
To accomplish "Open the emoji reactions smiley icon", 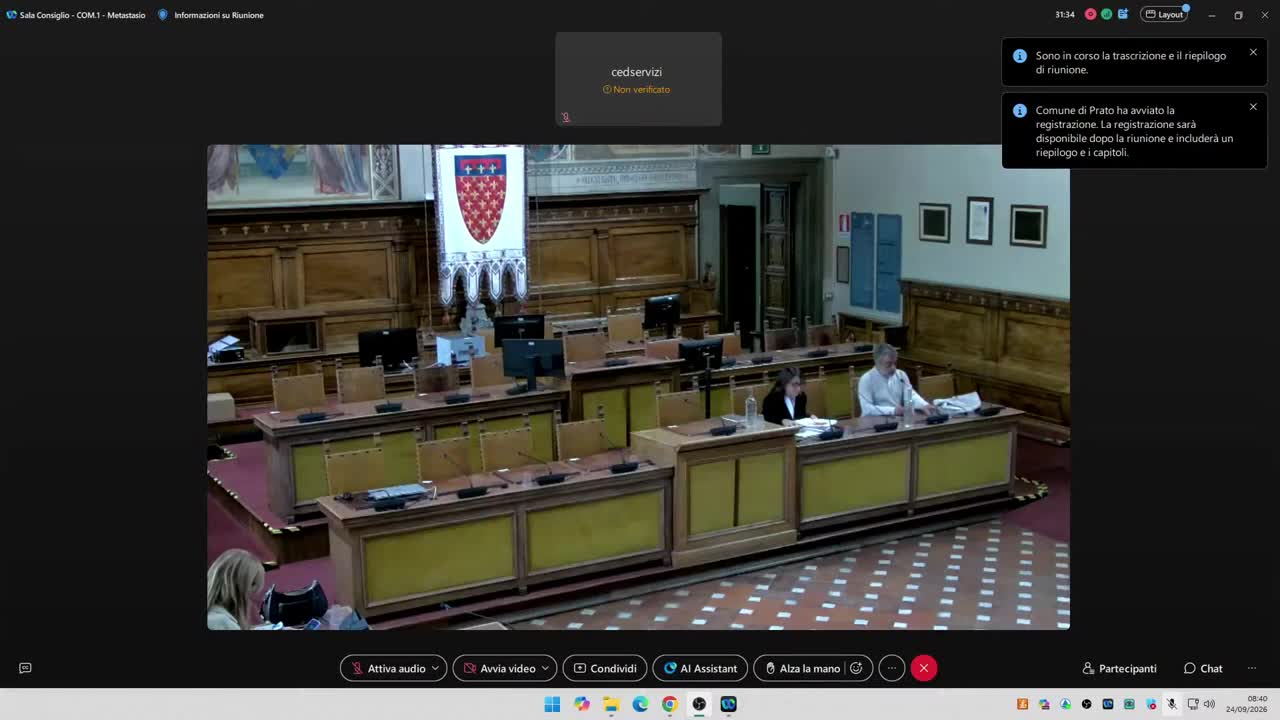I will [x=857, y=668].
